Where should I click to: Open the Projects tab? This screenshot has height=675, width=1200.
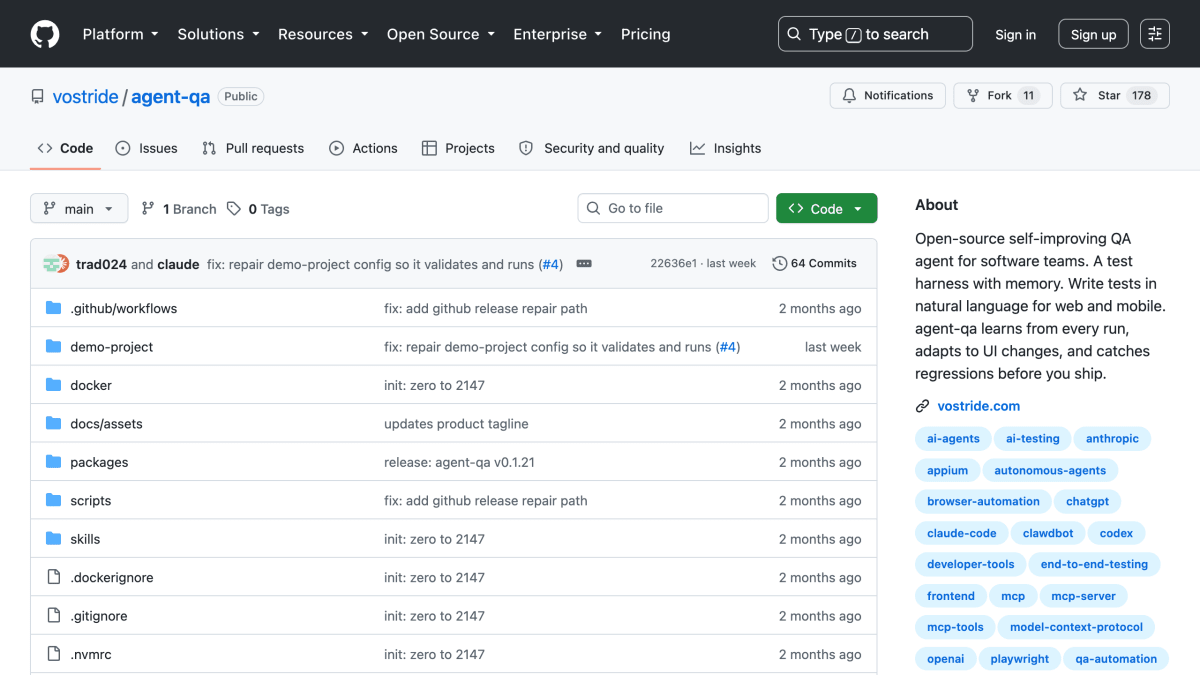point(458,148)
